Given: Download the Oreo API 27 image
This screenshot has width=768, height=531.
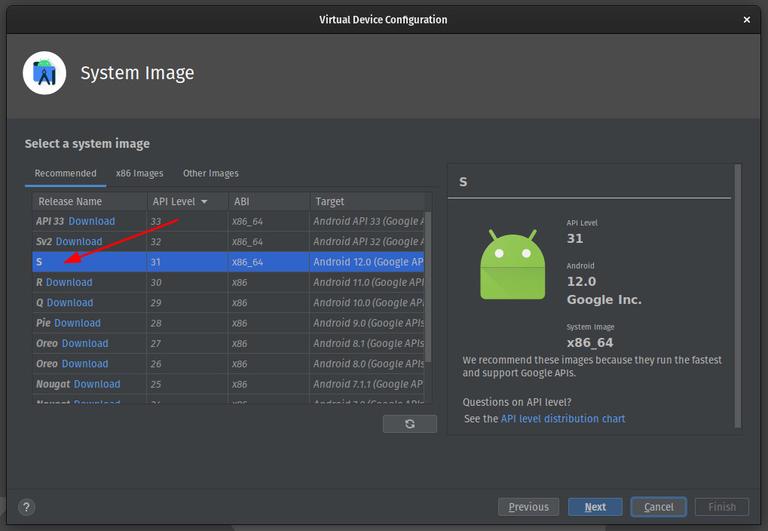Looking at the screenshot, I should [x=85, y=343].
